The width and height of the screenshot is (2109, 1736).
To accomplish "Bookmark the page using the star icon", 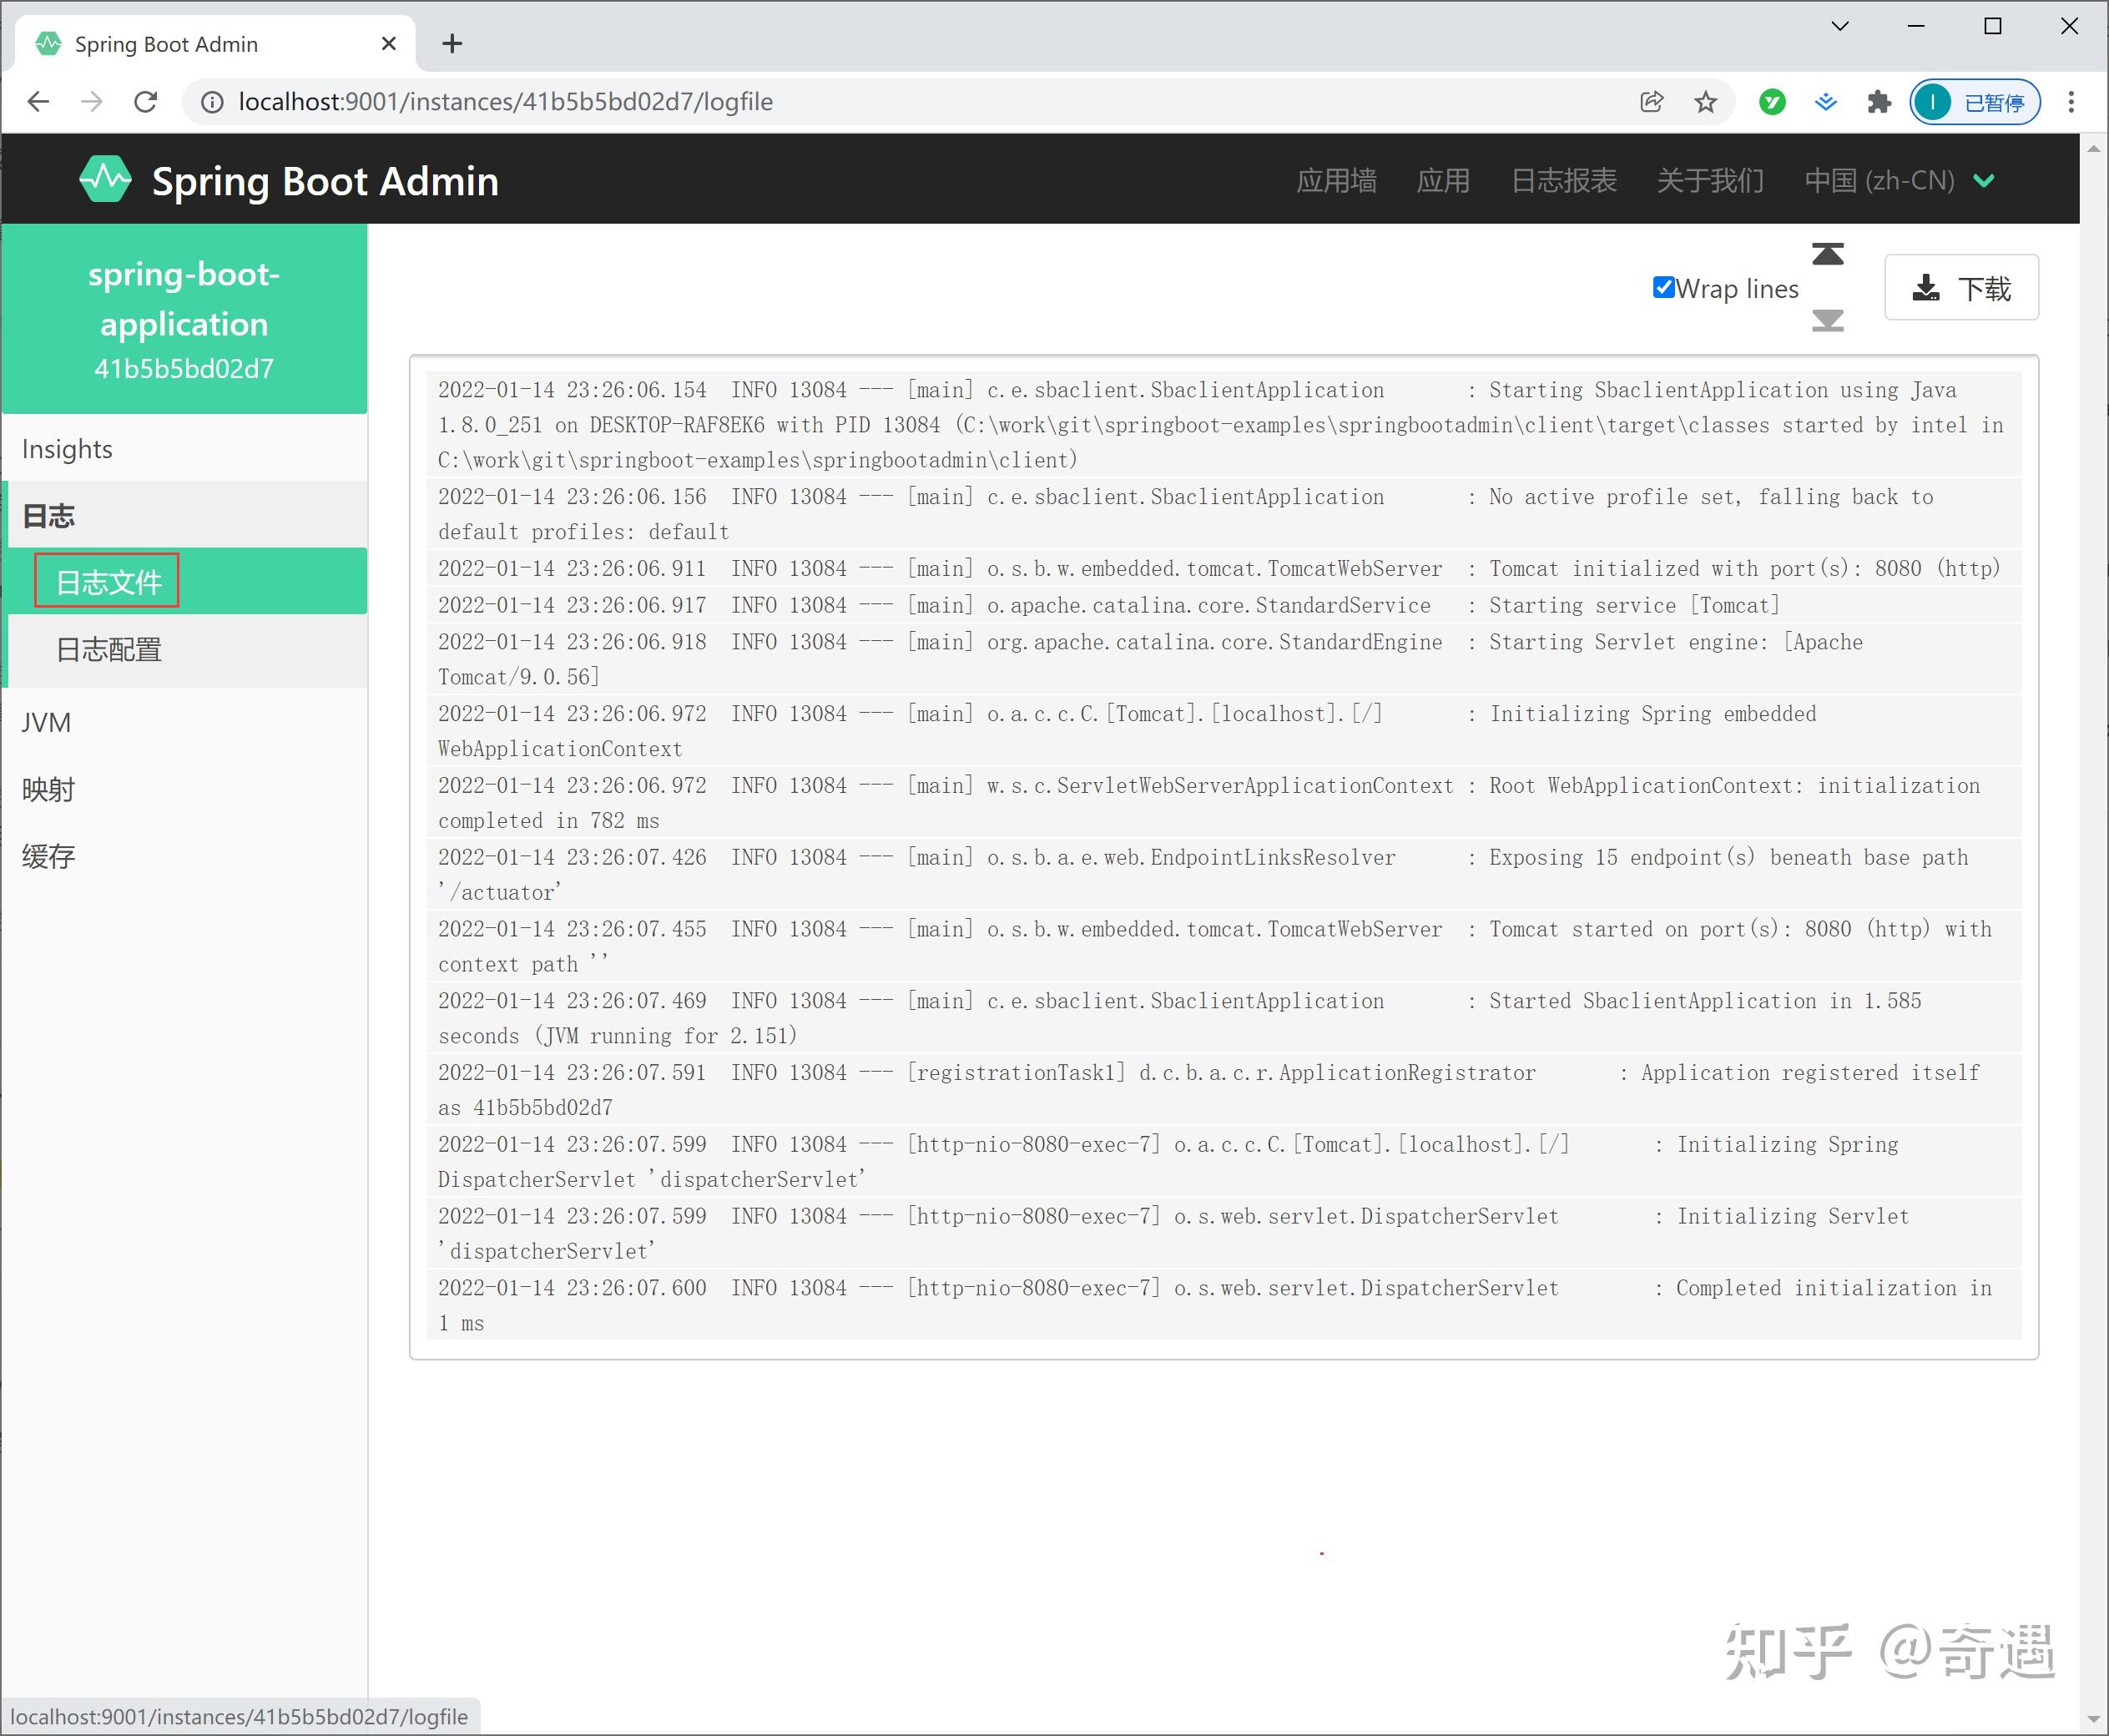I will [x=1705, y=101].
